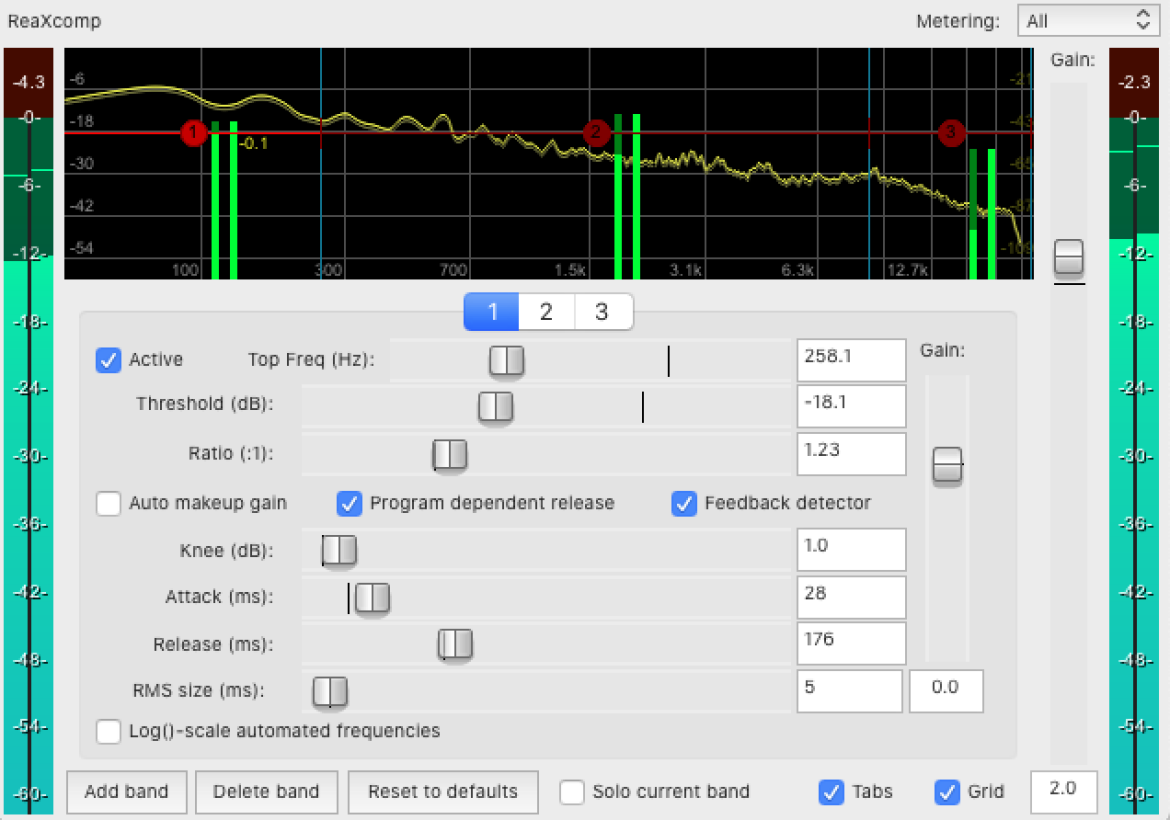1170x820 pixels.
Task: Click the band gain value field 0.0
Action: pos(946,691)
